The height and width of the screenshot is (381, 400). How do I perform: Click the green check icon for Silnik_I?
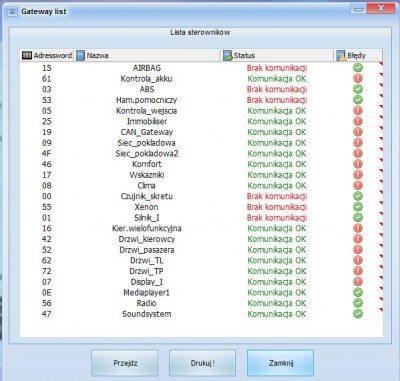pos(358,217)
